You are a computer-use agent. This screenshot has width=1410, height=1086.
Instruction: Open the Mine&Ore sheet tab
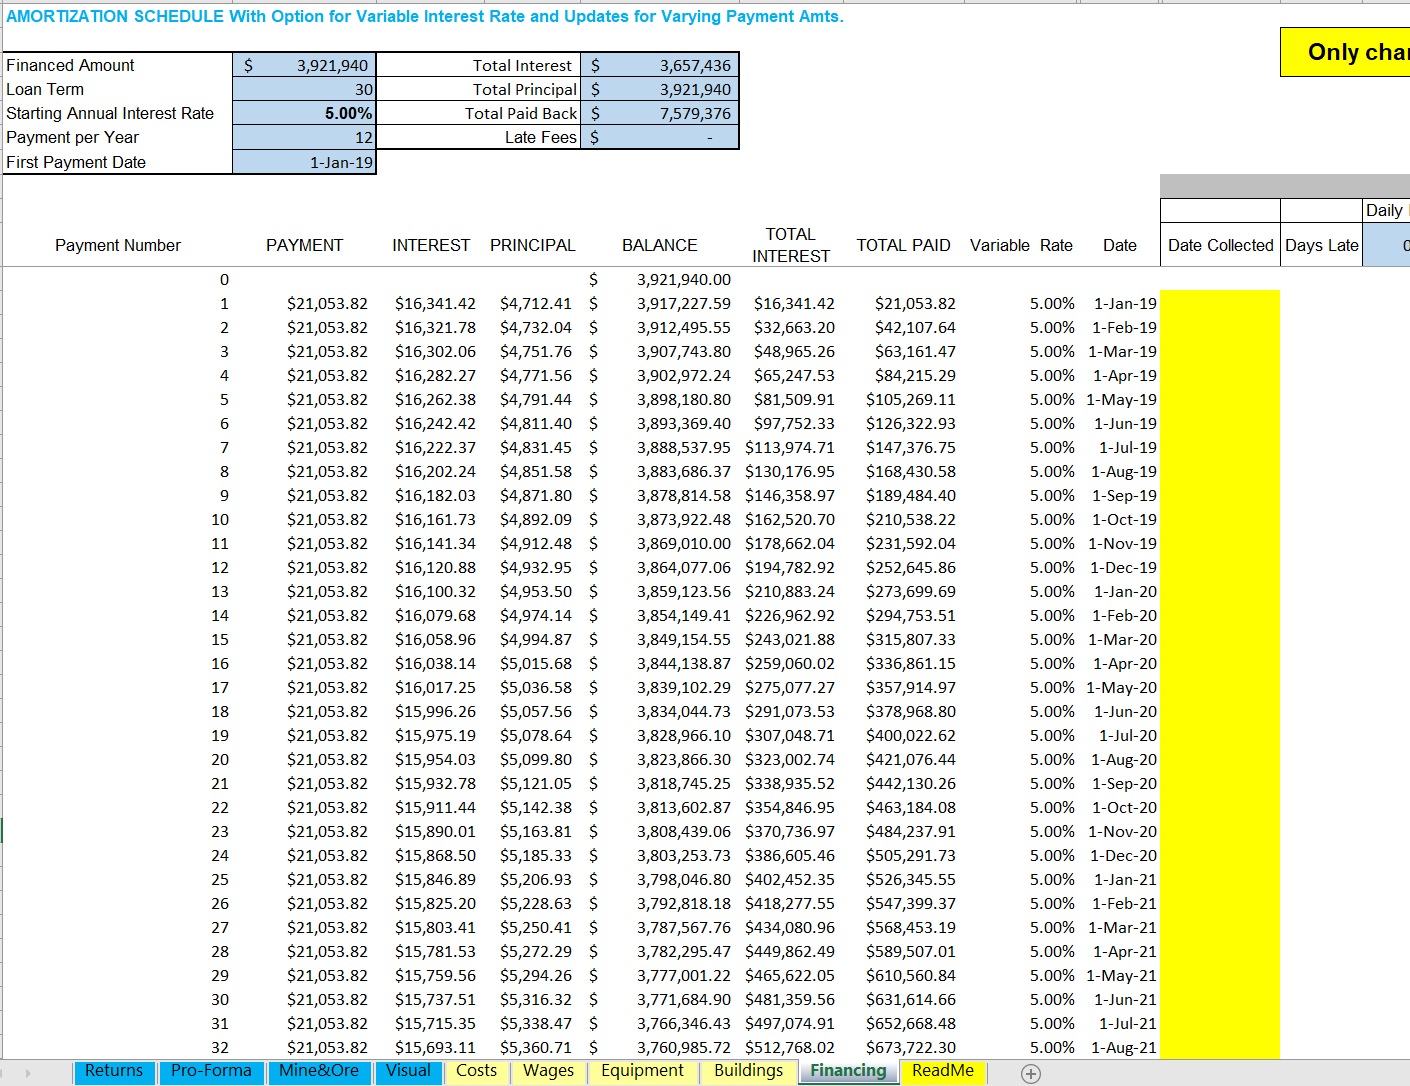click(319, 1071)
